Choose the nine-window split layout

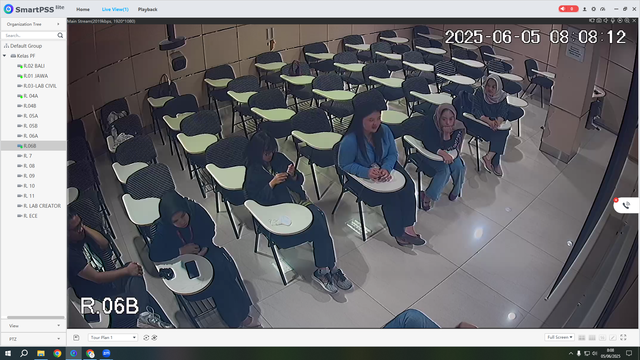592,338
